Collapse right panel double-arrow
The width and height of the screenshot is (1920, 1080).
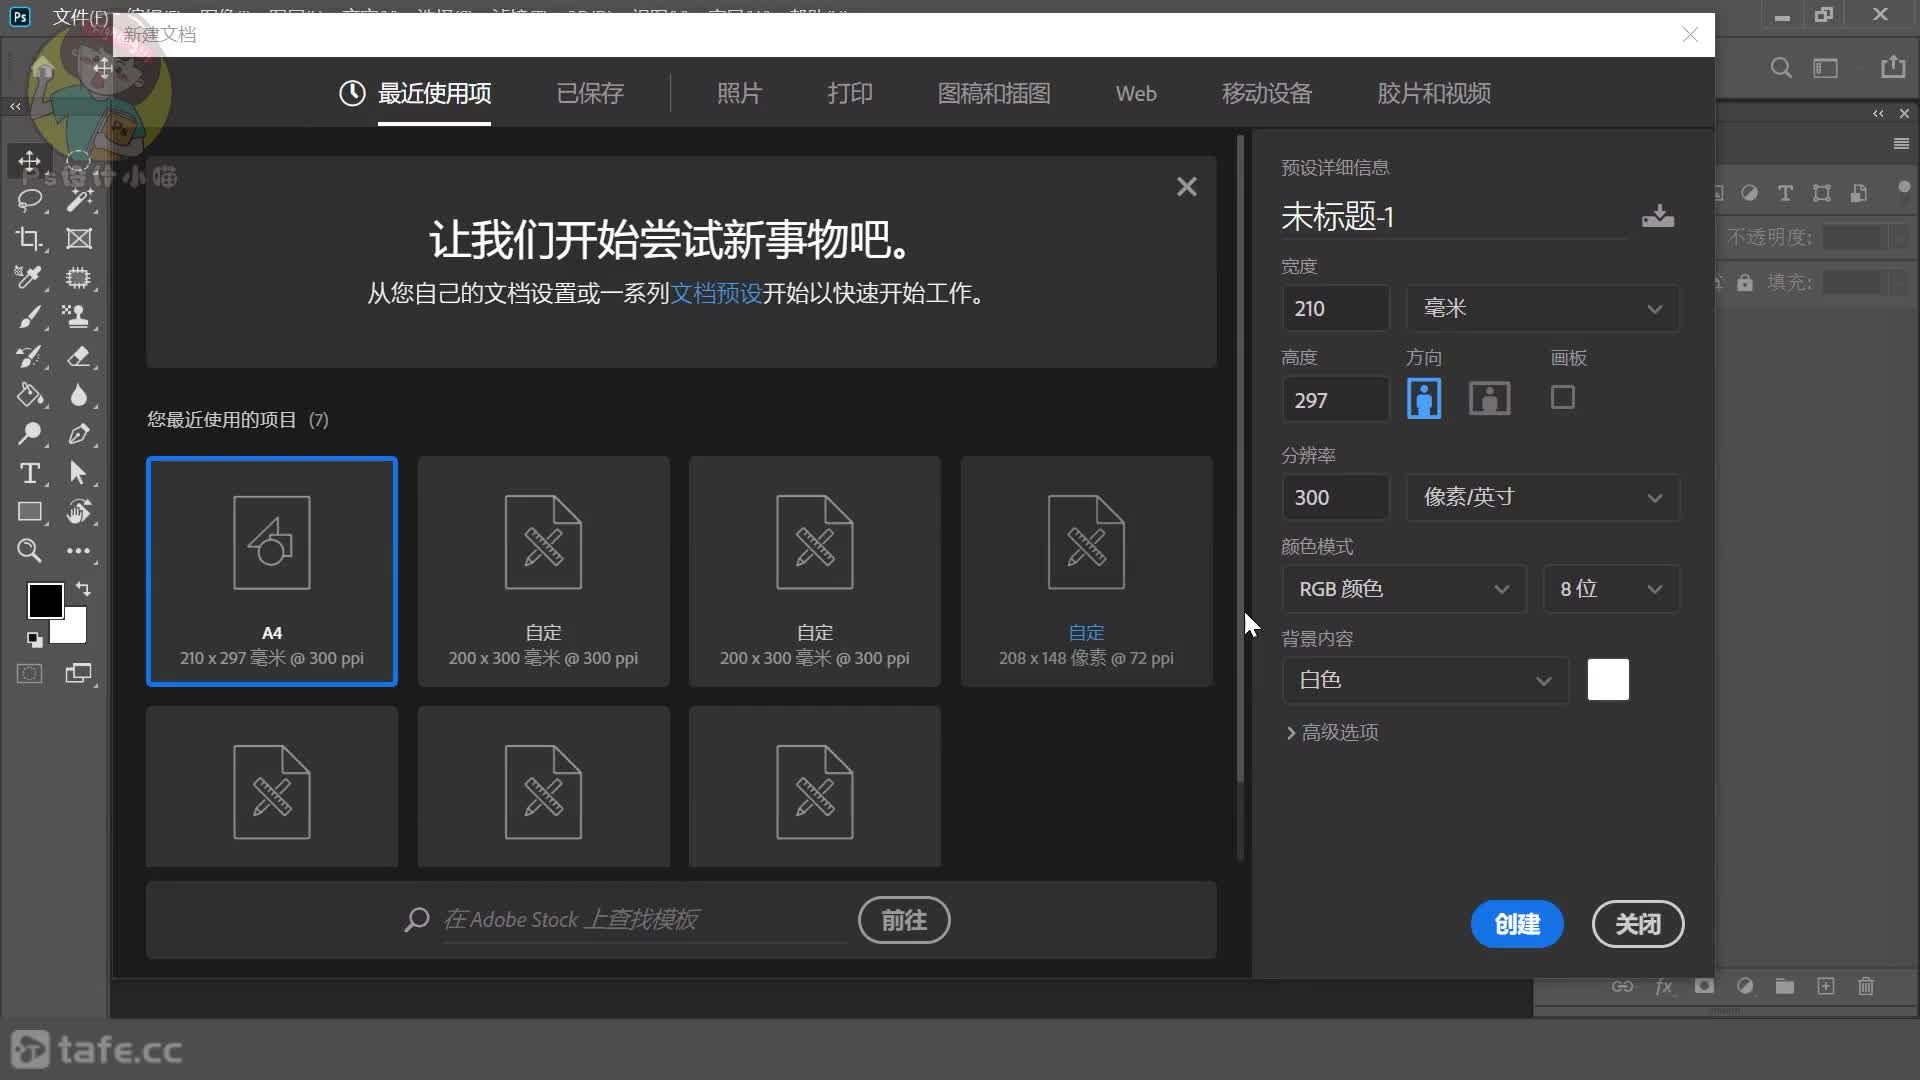[1878, 114]
